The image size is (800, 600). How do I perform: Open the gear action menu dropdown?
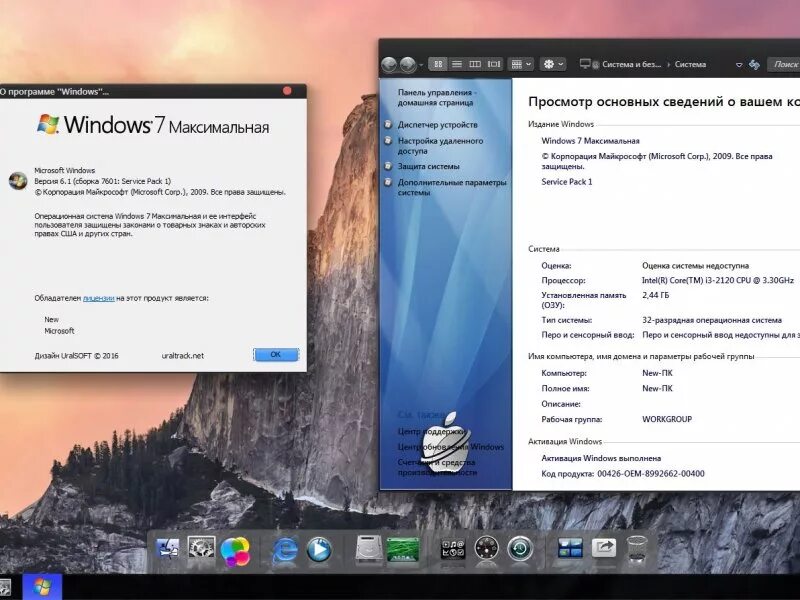coord(553,64)
